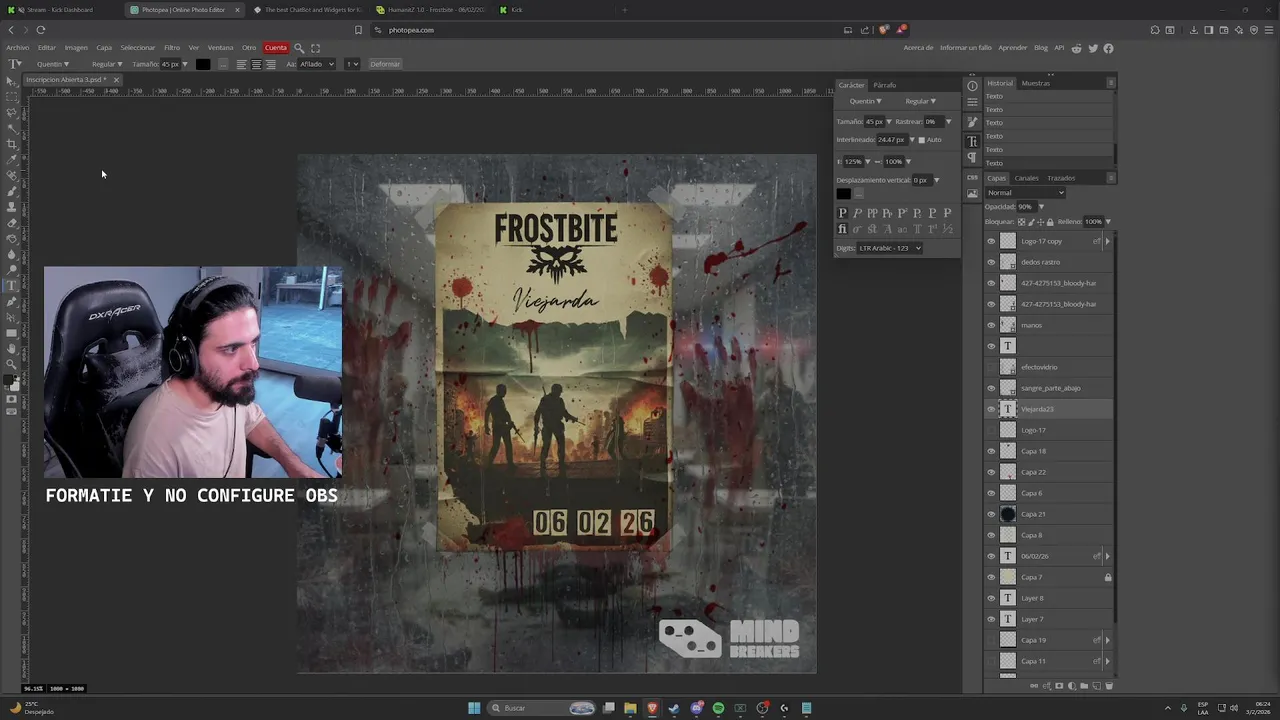Open anti-aliasing Afilado dropdown
Screen dimensions: 1280x720
[317, 64]
